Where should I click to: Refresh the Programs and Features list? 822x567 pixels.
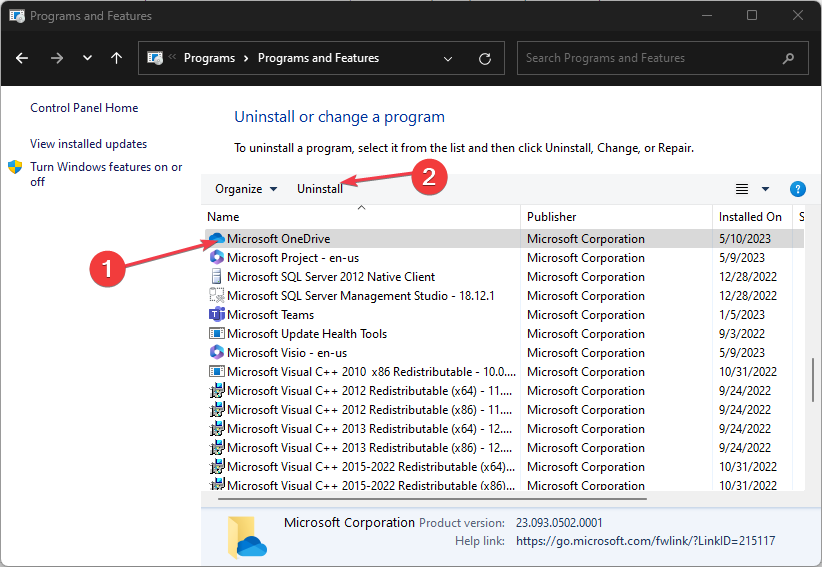[485, 59]
